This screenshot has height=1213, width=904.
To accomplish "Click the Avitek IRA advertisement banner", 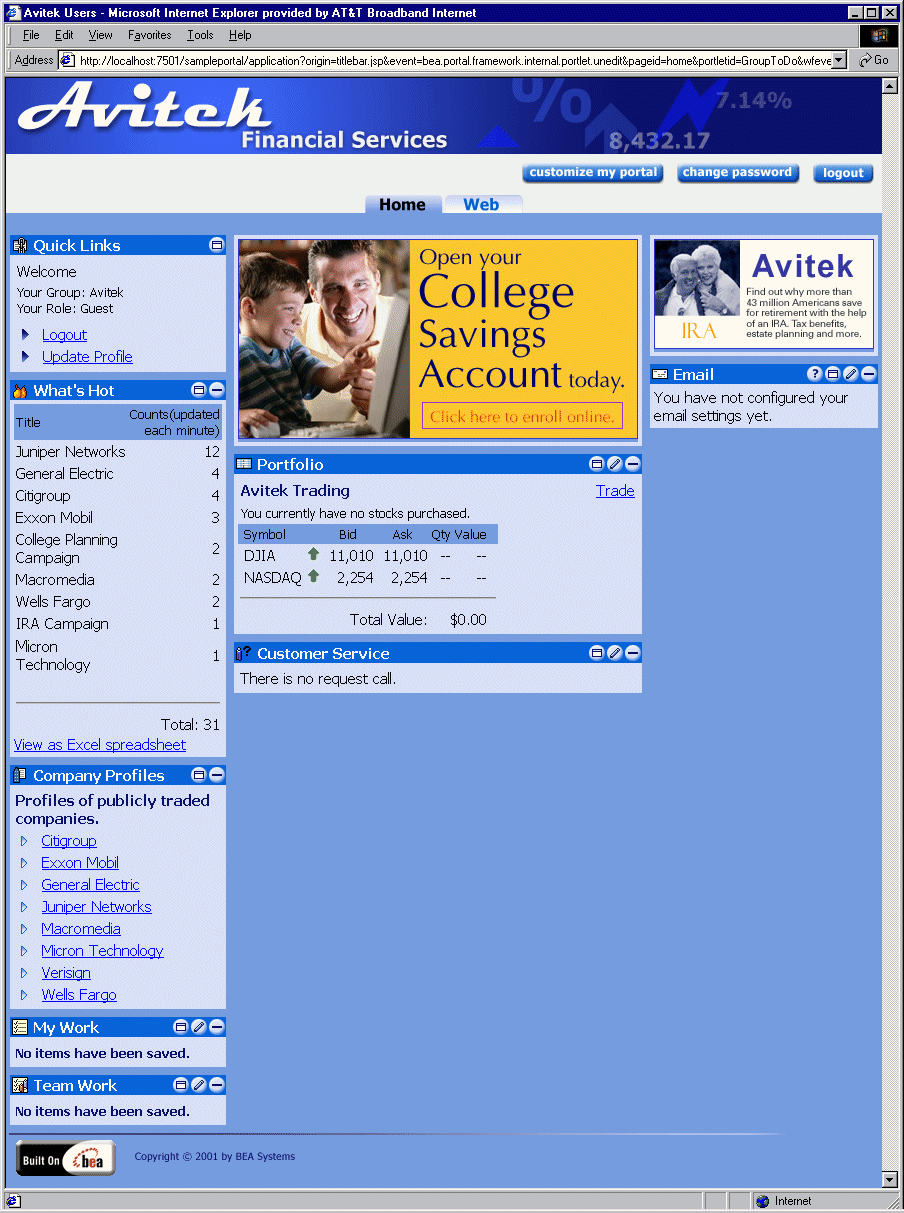I will [764, 294].
